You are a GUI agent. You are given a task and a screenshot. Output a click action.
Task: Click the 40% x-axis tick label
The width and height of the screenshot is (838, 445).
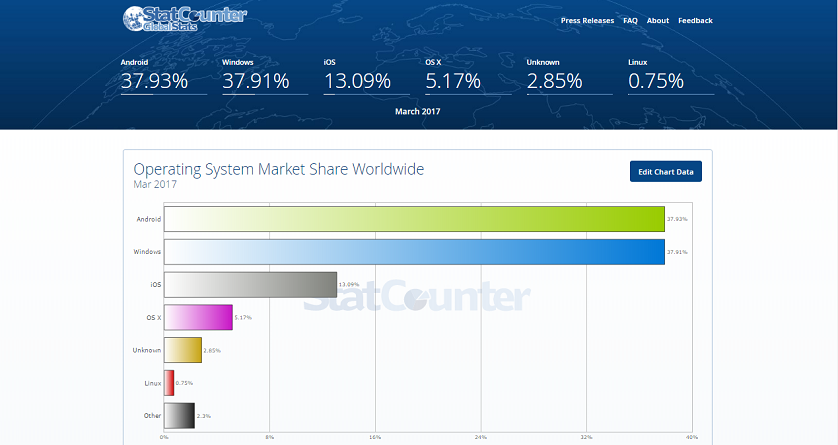pos(692,437)
